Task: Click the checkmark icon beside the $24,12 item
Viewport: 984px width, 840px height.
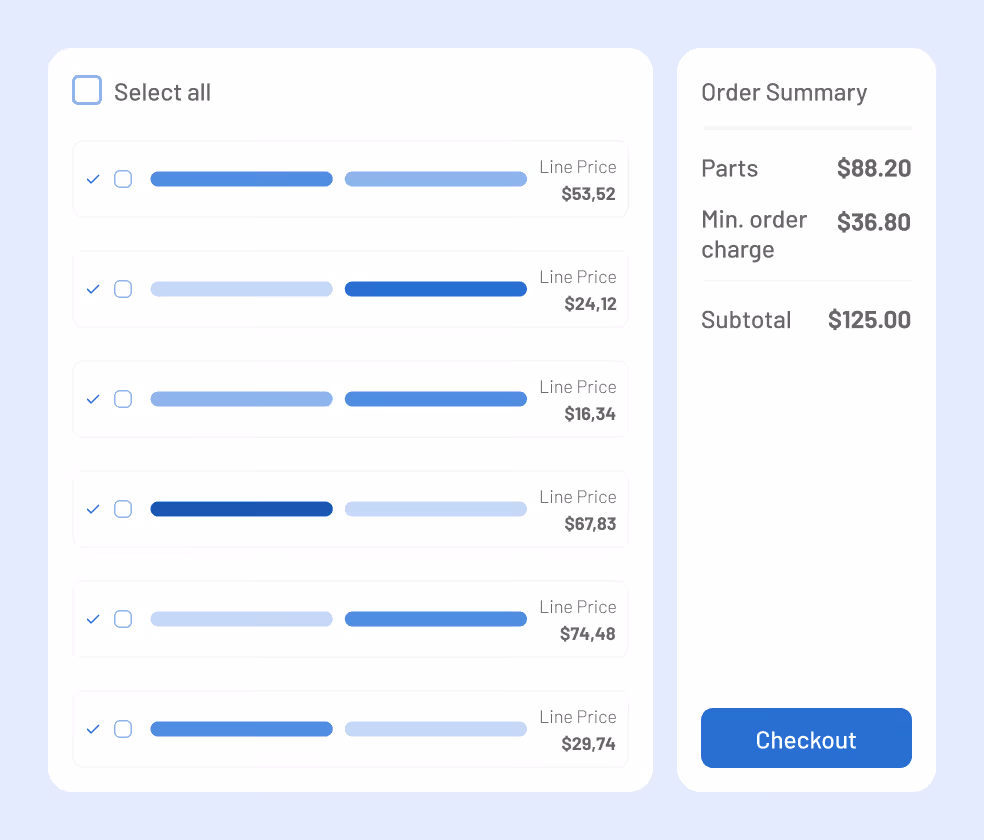Action: (x=93, y=289)
